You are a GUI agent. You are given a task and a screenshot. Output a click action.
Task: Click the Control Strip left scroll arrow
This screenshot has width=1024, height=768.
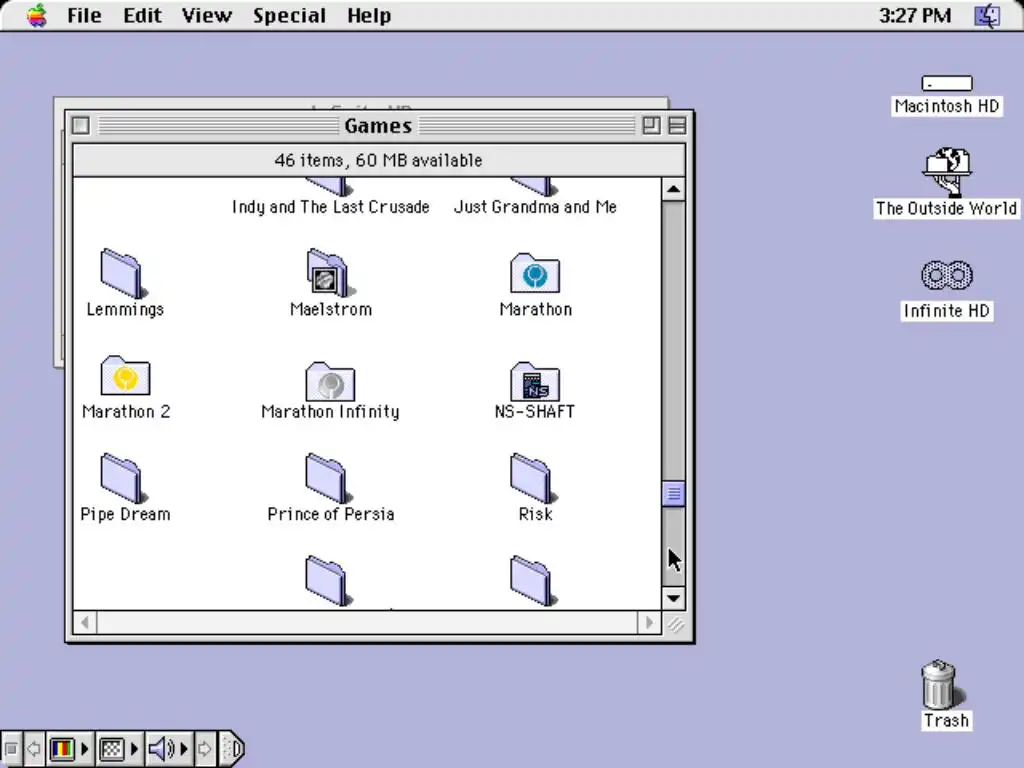coord(33,748)
